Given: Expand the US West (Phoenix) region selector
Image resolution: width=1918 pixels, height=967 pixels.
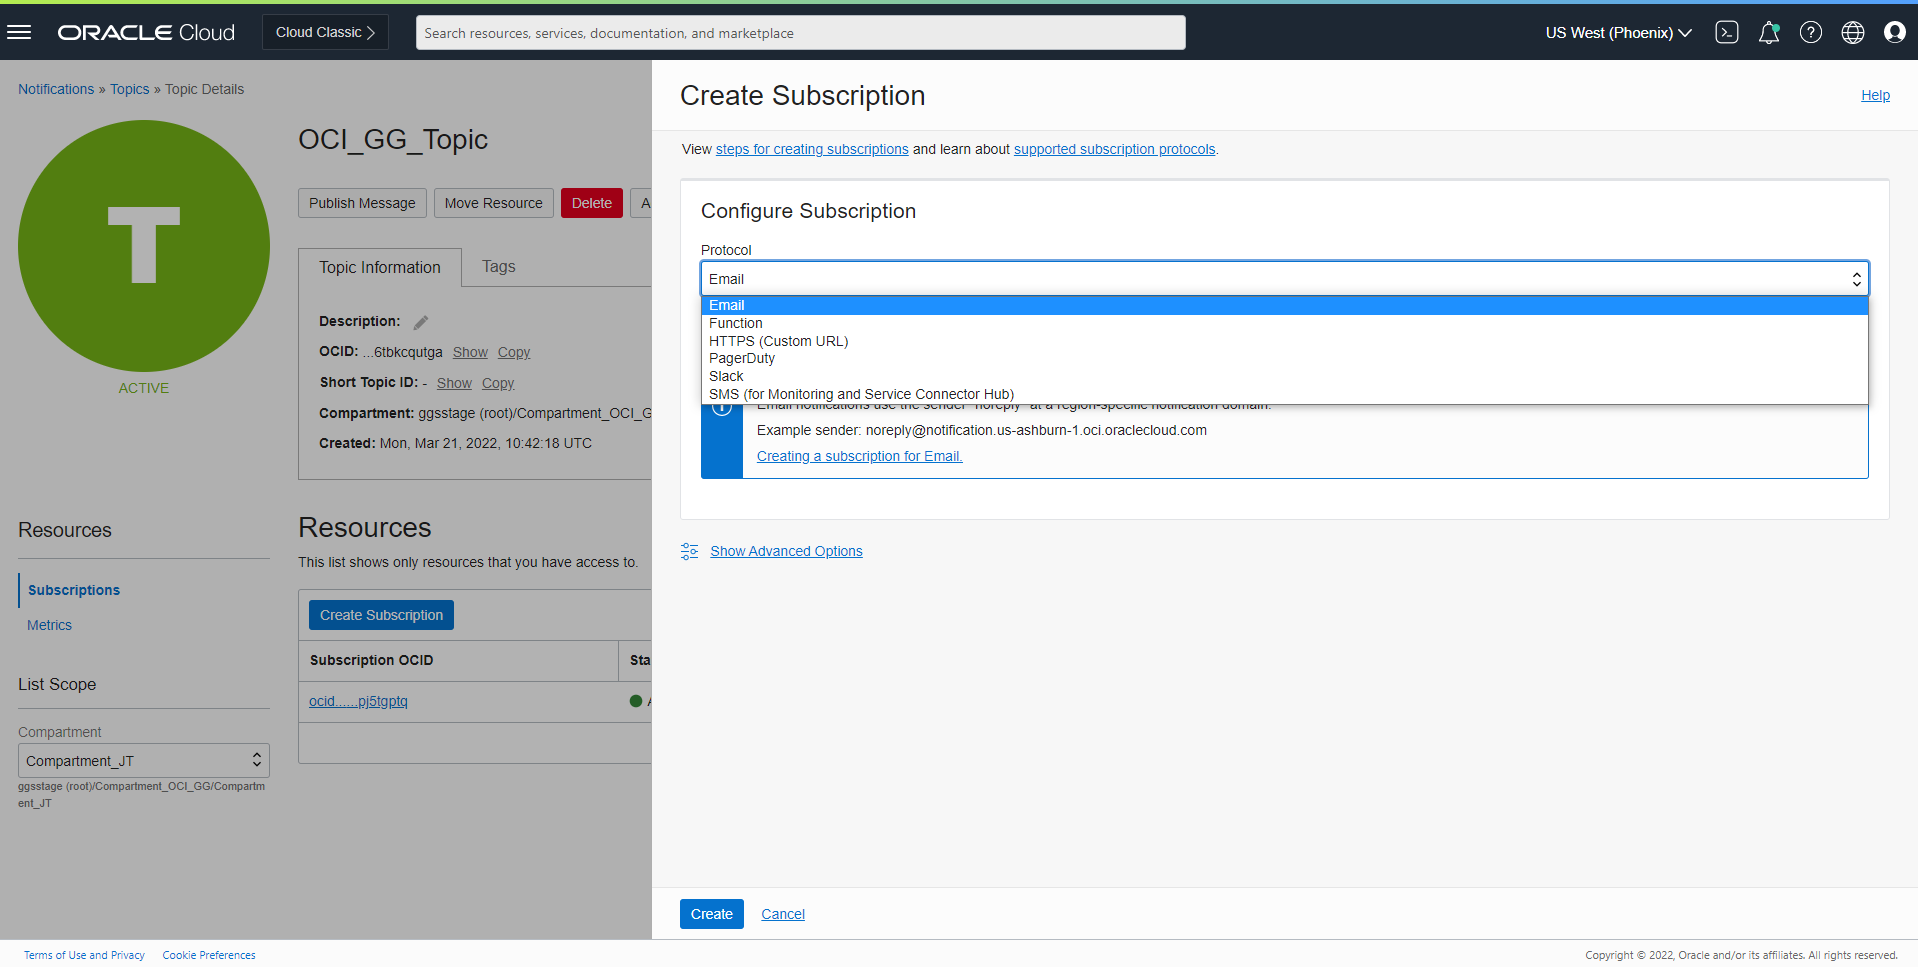Looking at the screenshot, I should (1618, 32).
